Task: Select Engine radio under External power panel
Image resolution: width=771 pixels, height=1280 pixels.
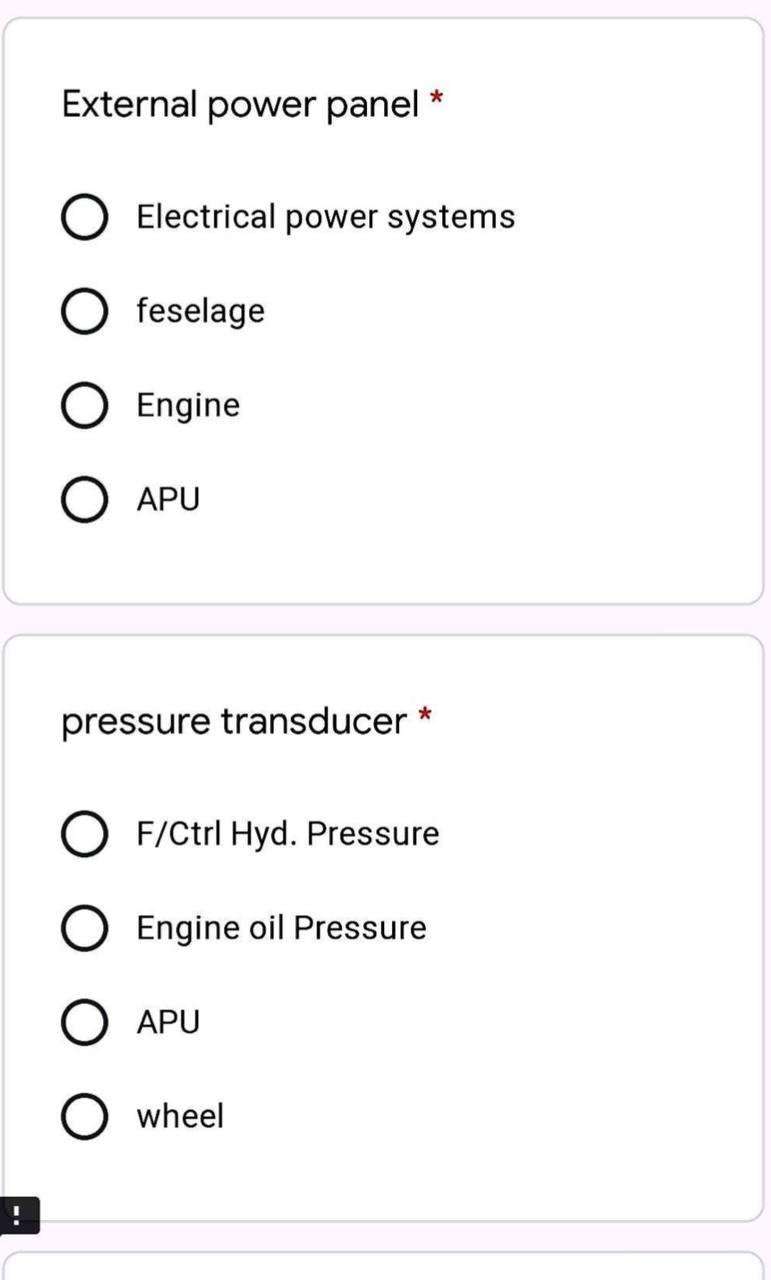Action: [85, 406]
